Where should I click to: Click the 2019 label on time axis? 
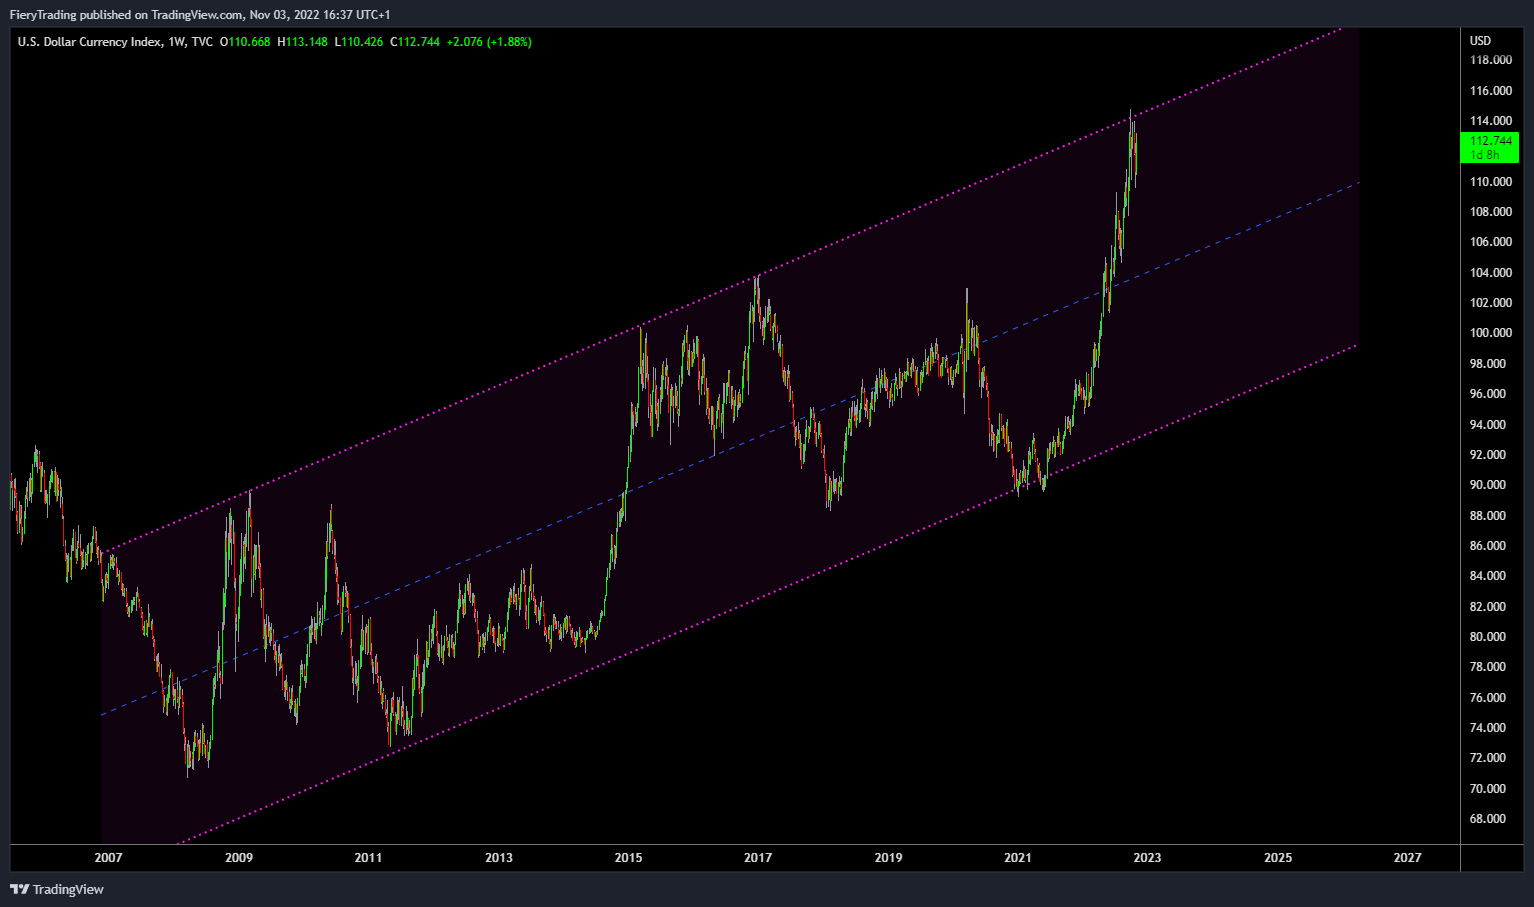(x=888, y=858)
